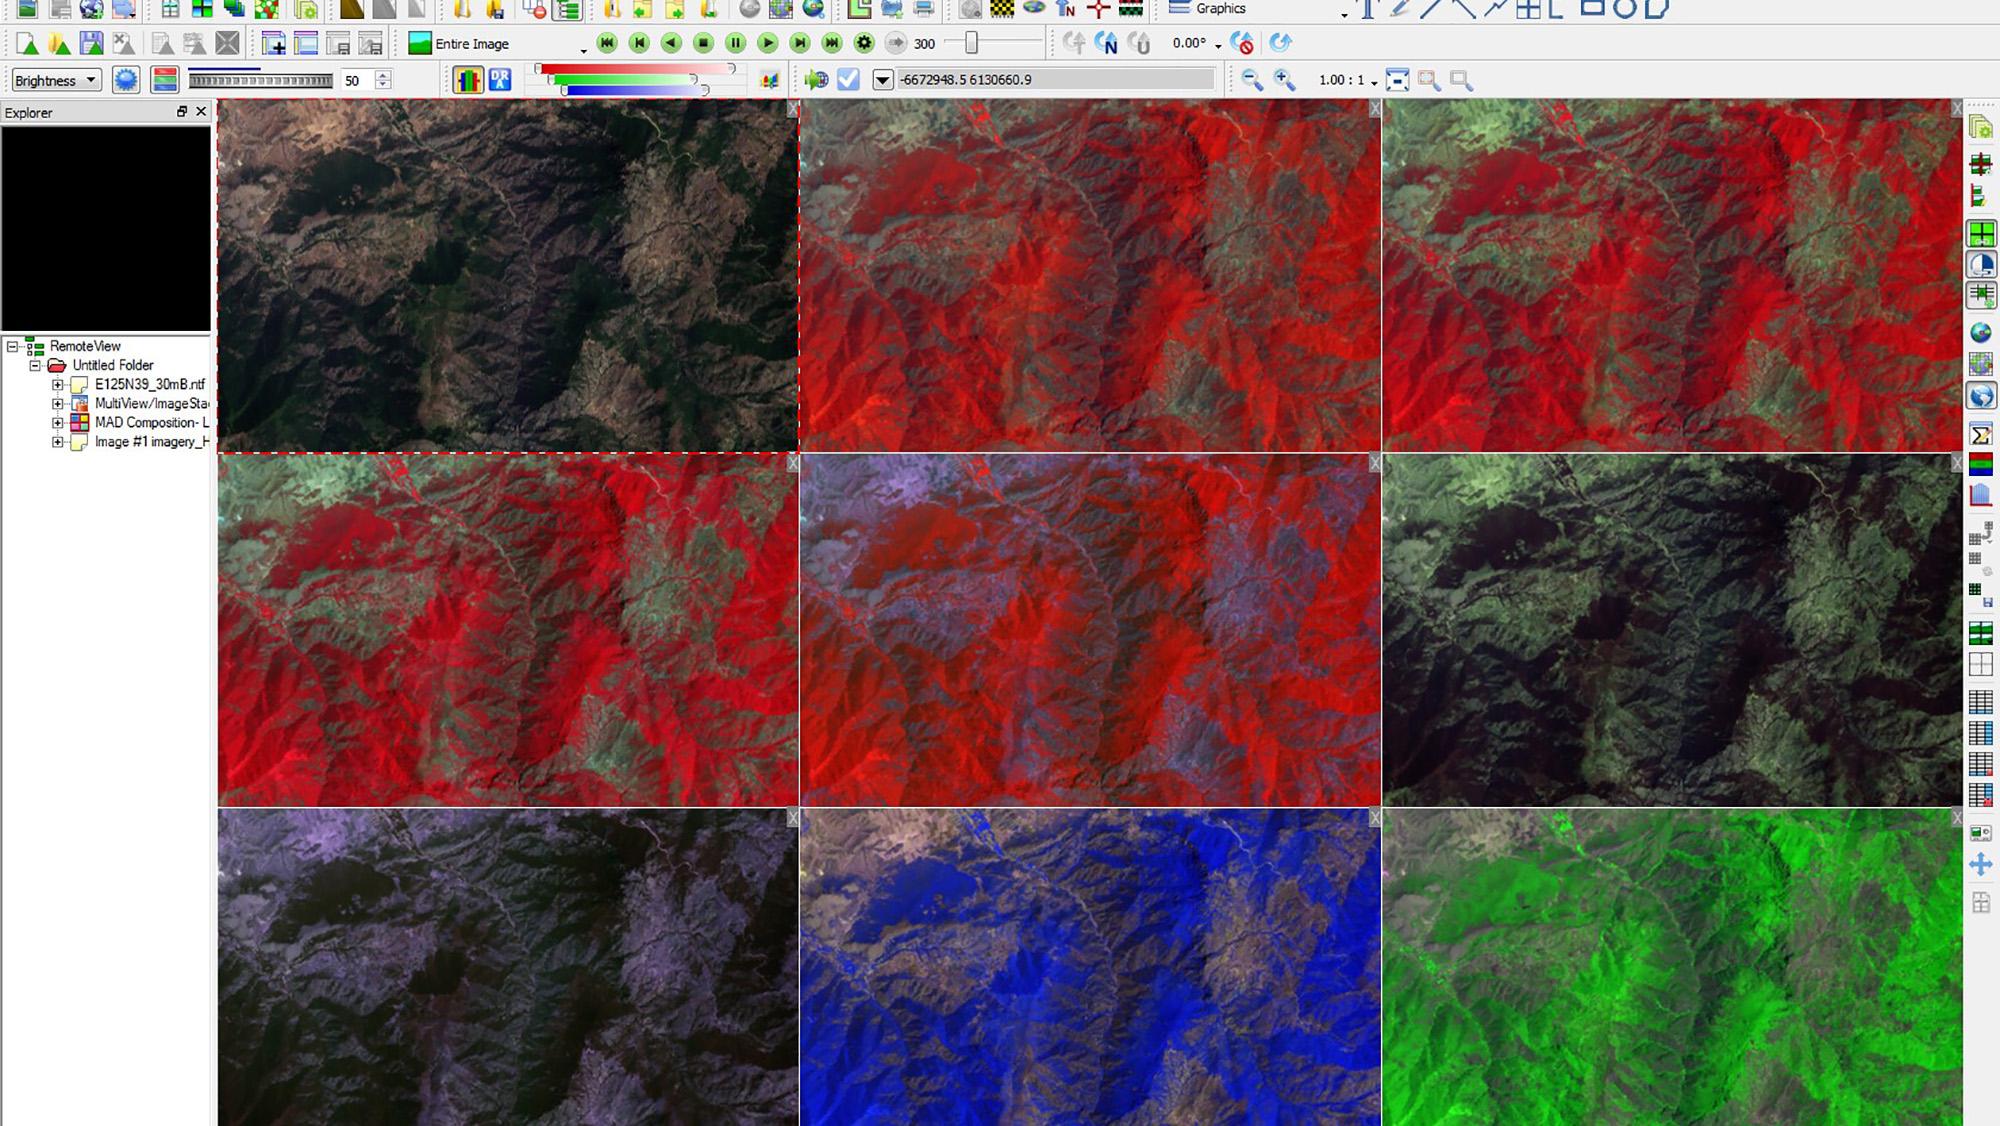
Task: Click the Zoom In magnifier icon
Action: pos(1282,80)
